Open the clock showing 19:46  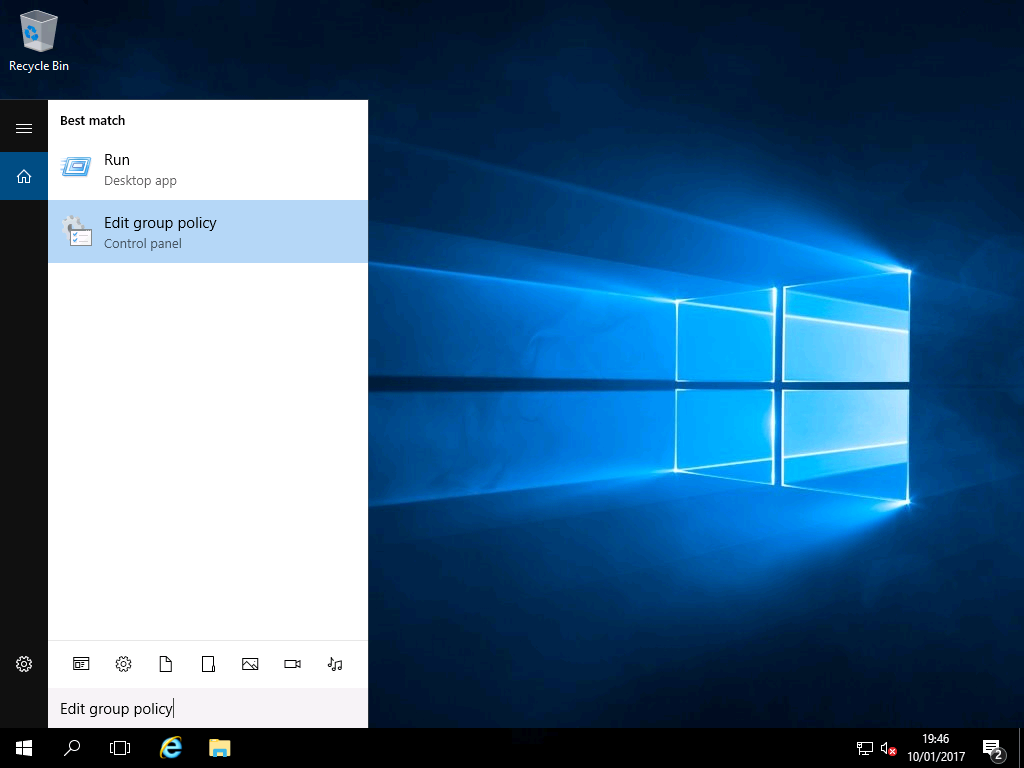click(x=936, y=748)
